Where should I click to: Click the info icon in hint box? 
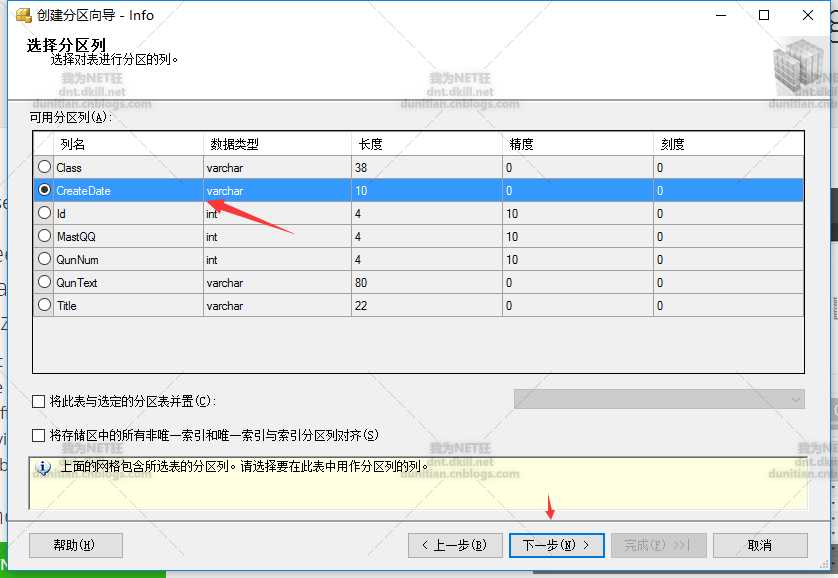[43, 468]
